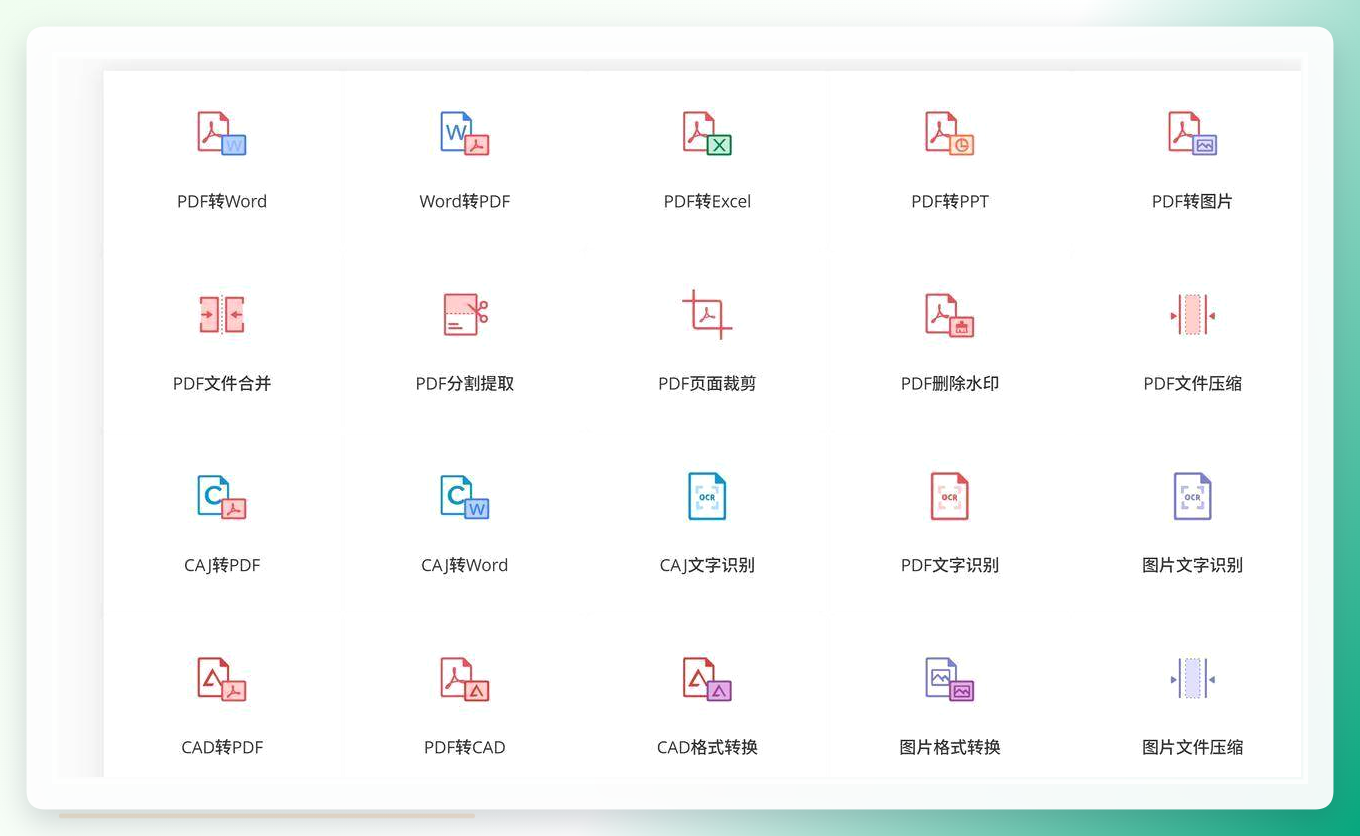The height and width of the screenshot is (836, 1360).
Task: Select the CAJ文字识别 label
Action: pyautogui.click(x=707, y=565)
